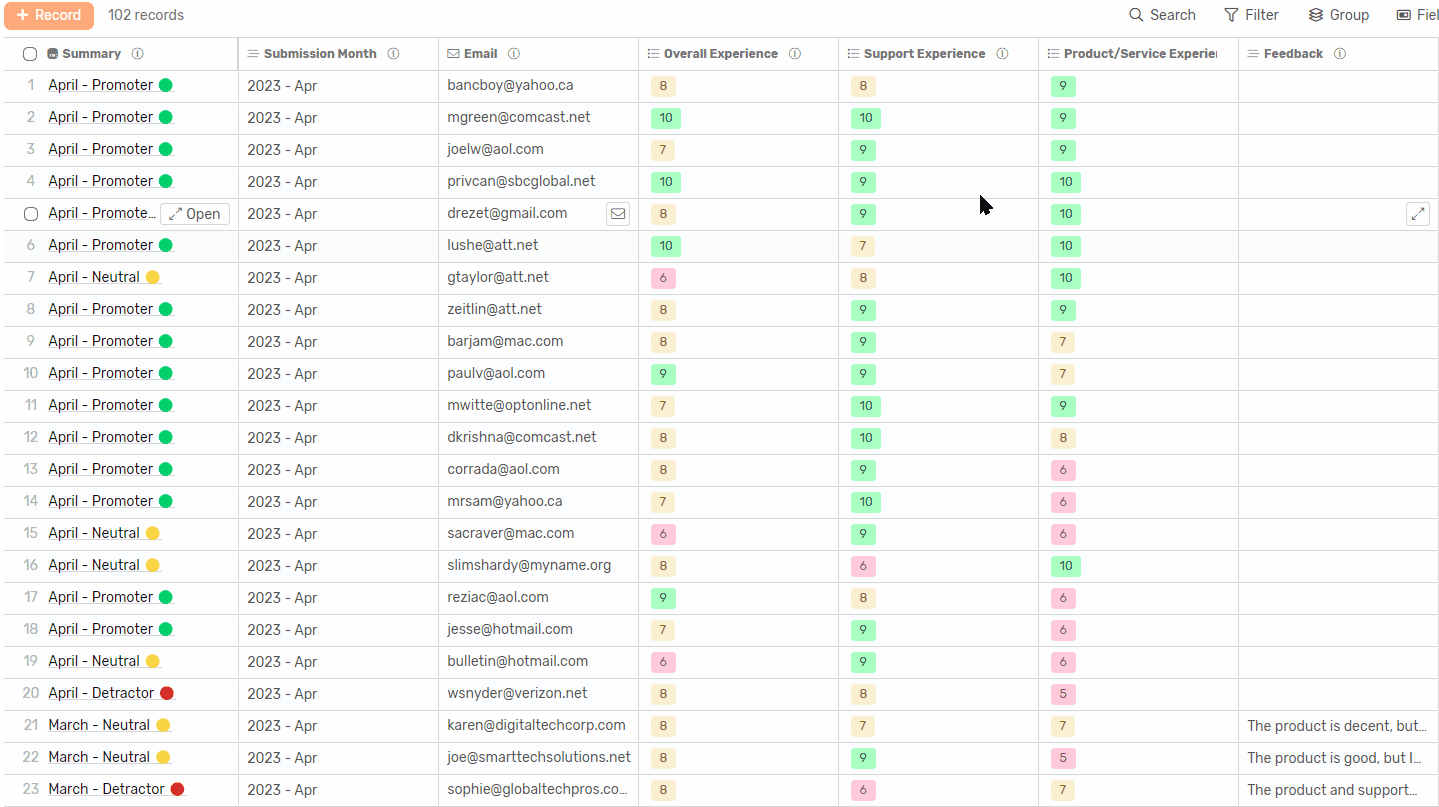
Task: Select the pink 6 tag in row 7 Overall Experience
Action: pos(662,278)
